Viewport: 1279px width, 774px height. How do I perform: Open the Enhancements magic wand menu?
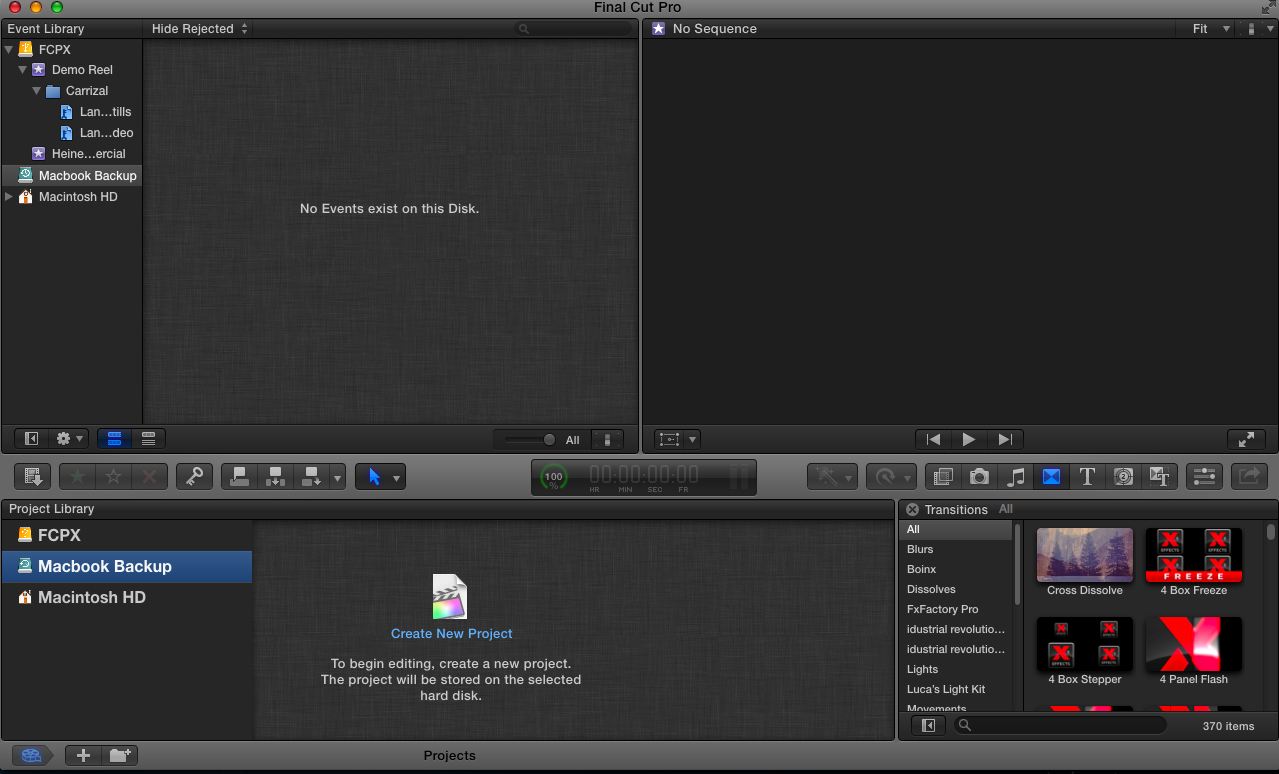[x=832, y=477]
